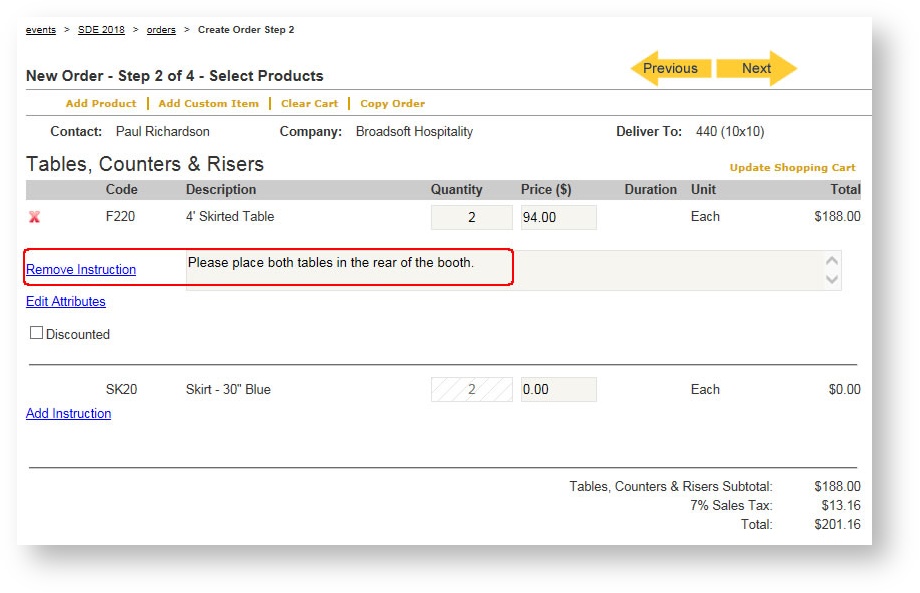
Task: Click Add Instruction under the SK20 skirt
Action: [x=68, y=413]
